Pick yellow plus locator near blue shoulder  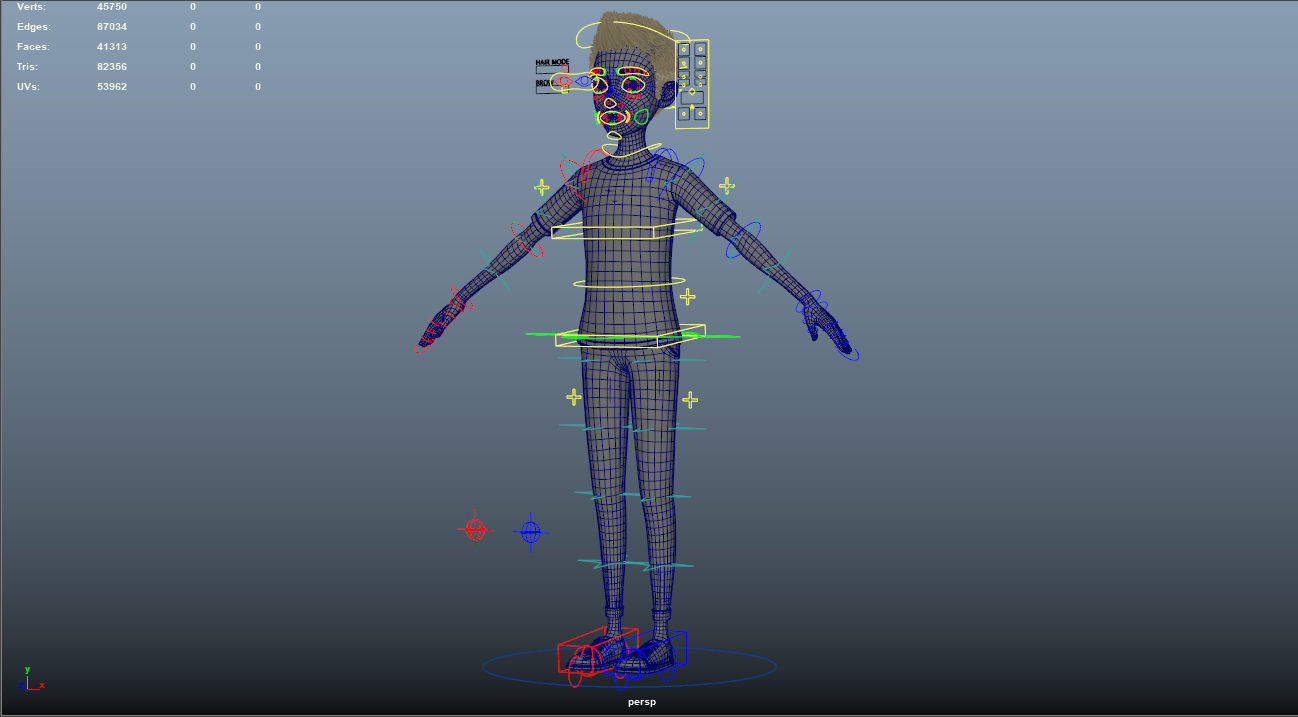click(727, 185)
